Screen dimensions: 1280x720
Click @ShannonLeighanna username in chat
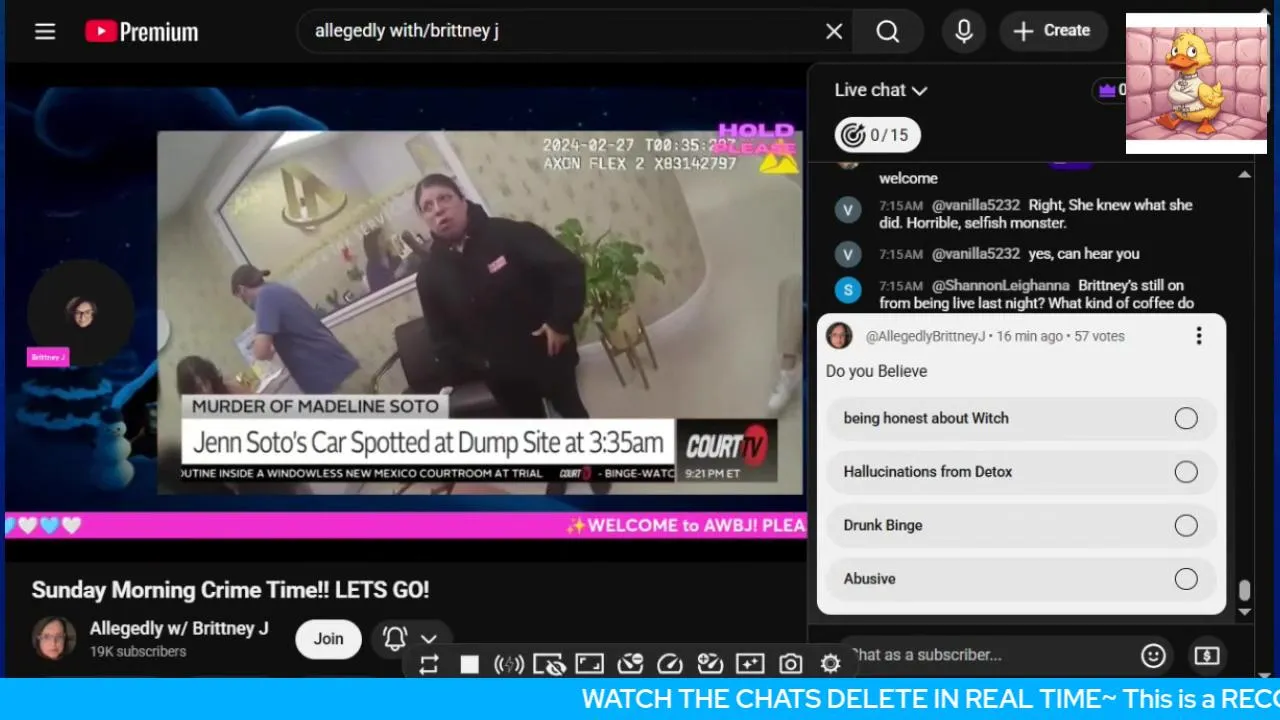pos(1001,286)
